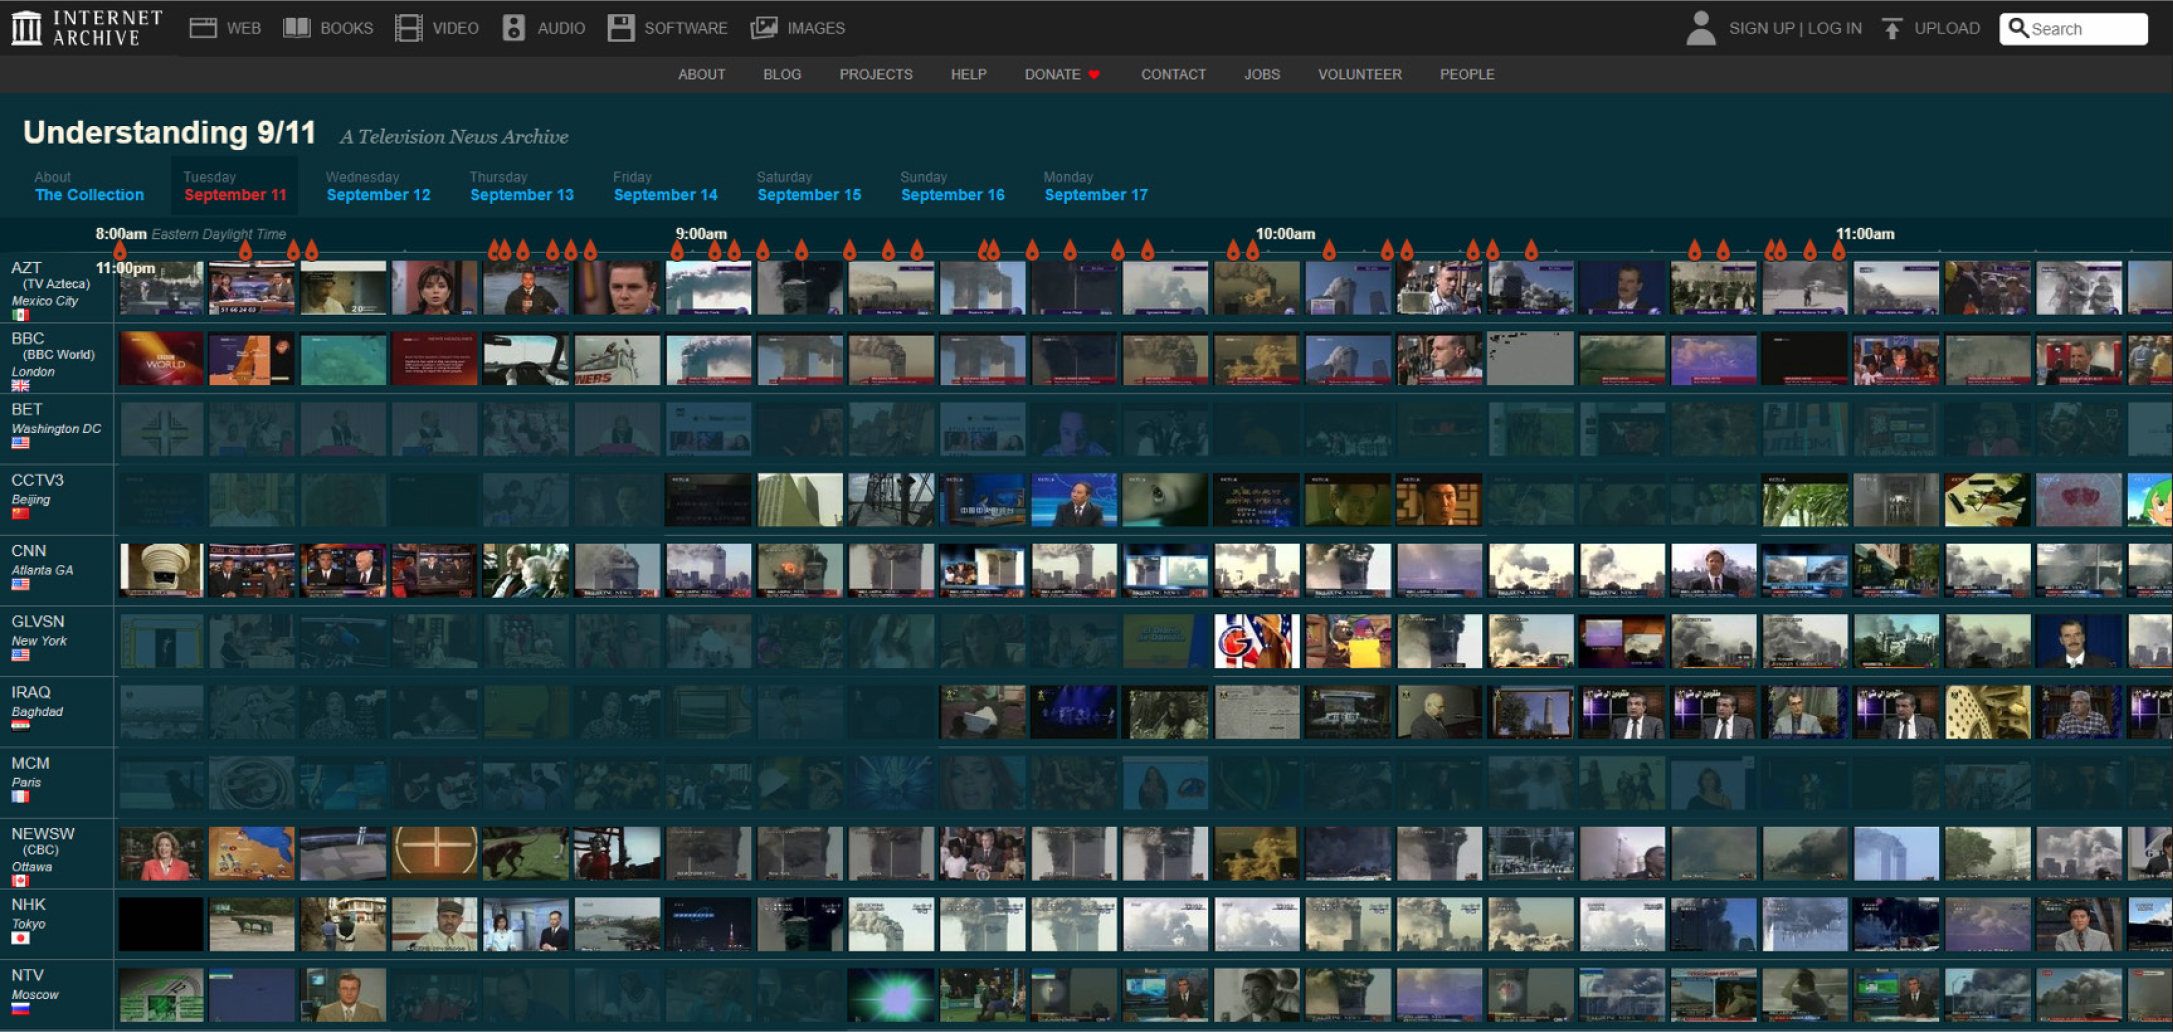
Task: Open the first thumbnail in the CNN row
Action: [x=161, y=571]
